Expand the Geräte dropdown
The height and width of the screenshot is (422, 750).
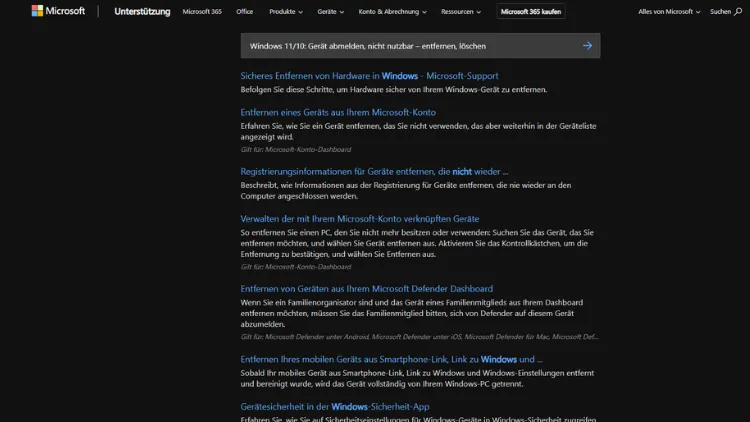(331, 11)
